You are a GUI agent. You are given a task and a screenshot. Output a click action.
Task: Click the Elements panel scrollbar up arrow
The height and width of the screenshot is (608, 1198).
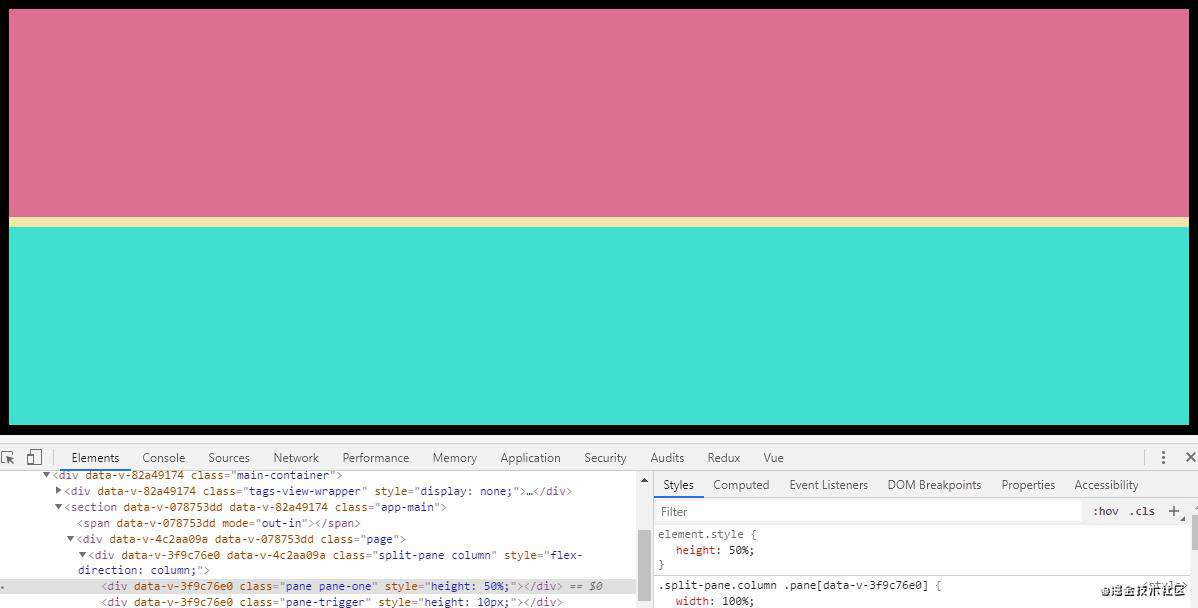pyautogui.click(x=644, y=480)
